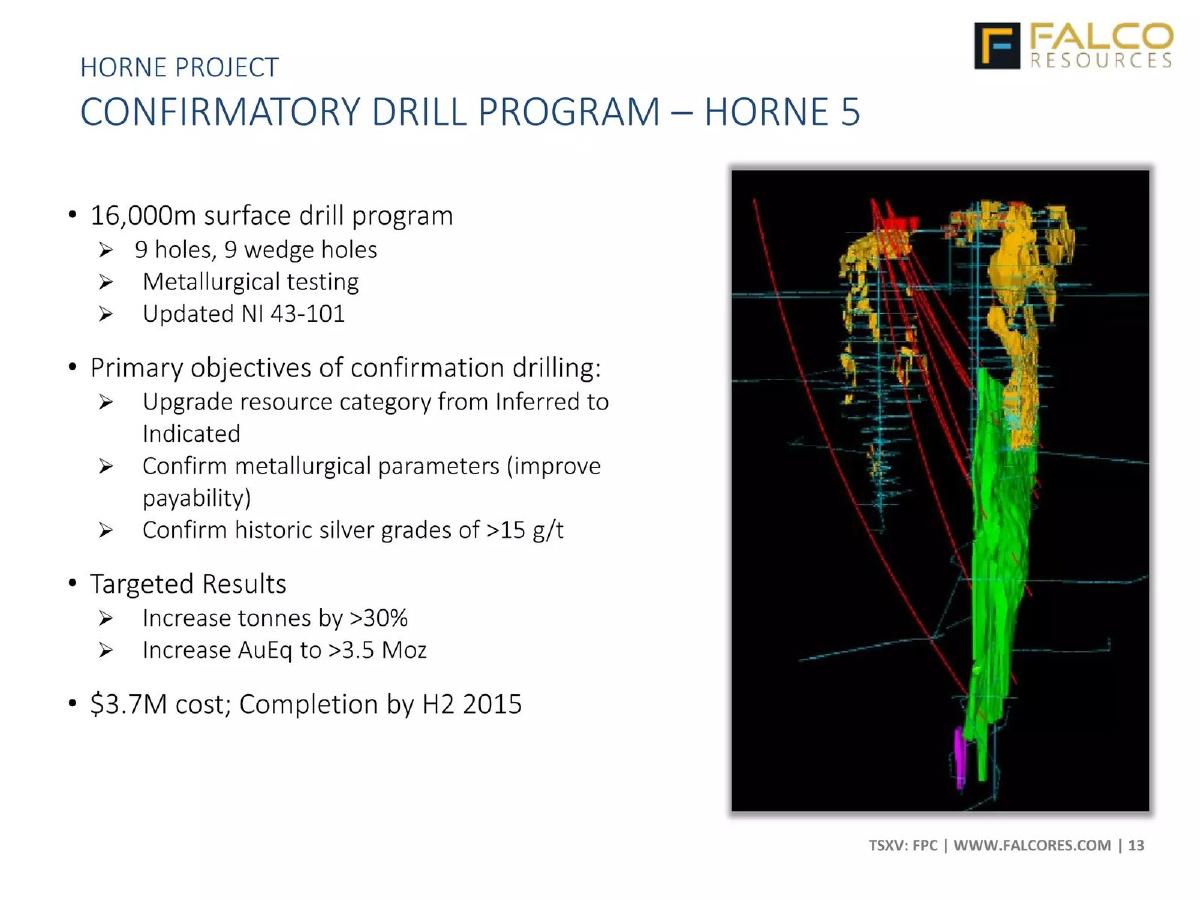Screen dimensions: 1200x900
Task: Select '$3.7M cost; Completion by H2 2015'
Action: click(x=306, y=704)
